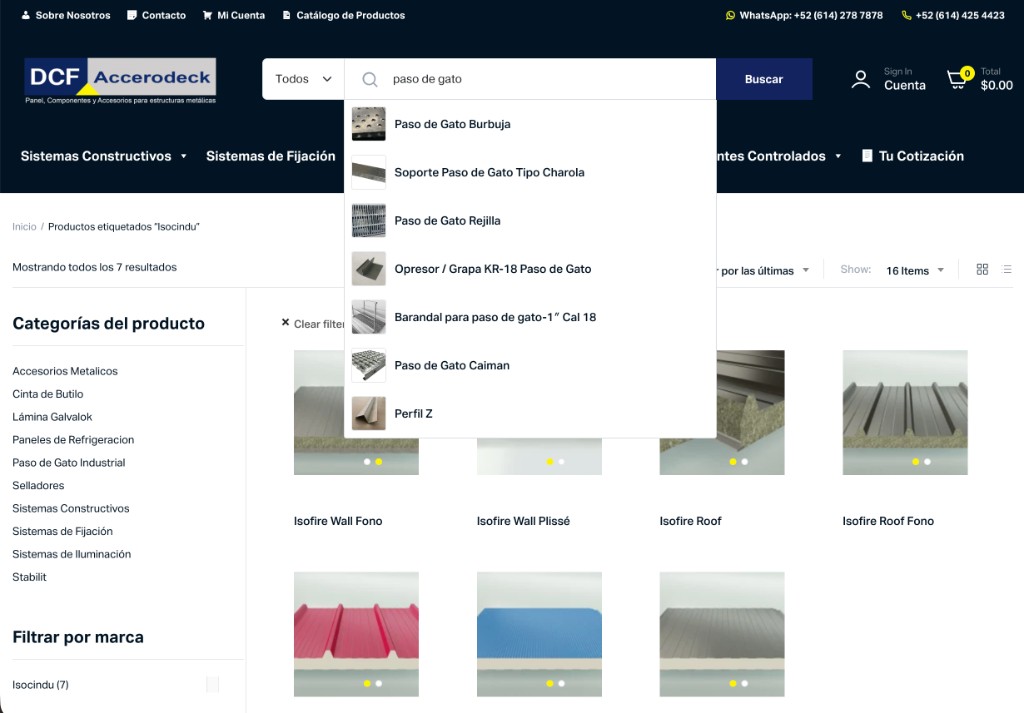Screen dimensions: 1024x713
Task: Select Perfil Z suggestion
Action: 413,414
